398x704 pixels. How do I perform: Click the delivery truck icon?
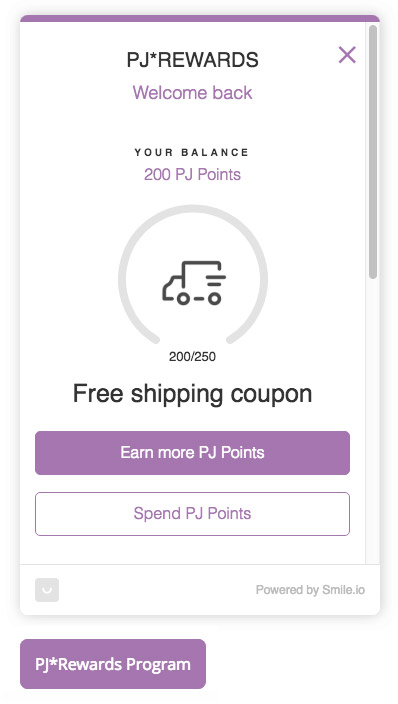pos(194,283)
